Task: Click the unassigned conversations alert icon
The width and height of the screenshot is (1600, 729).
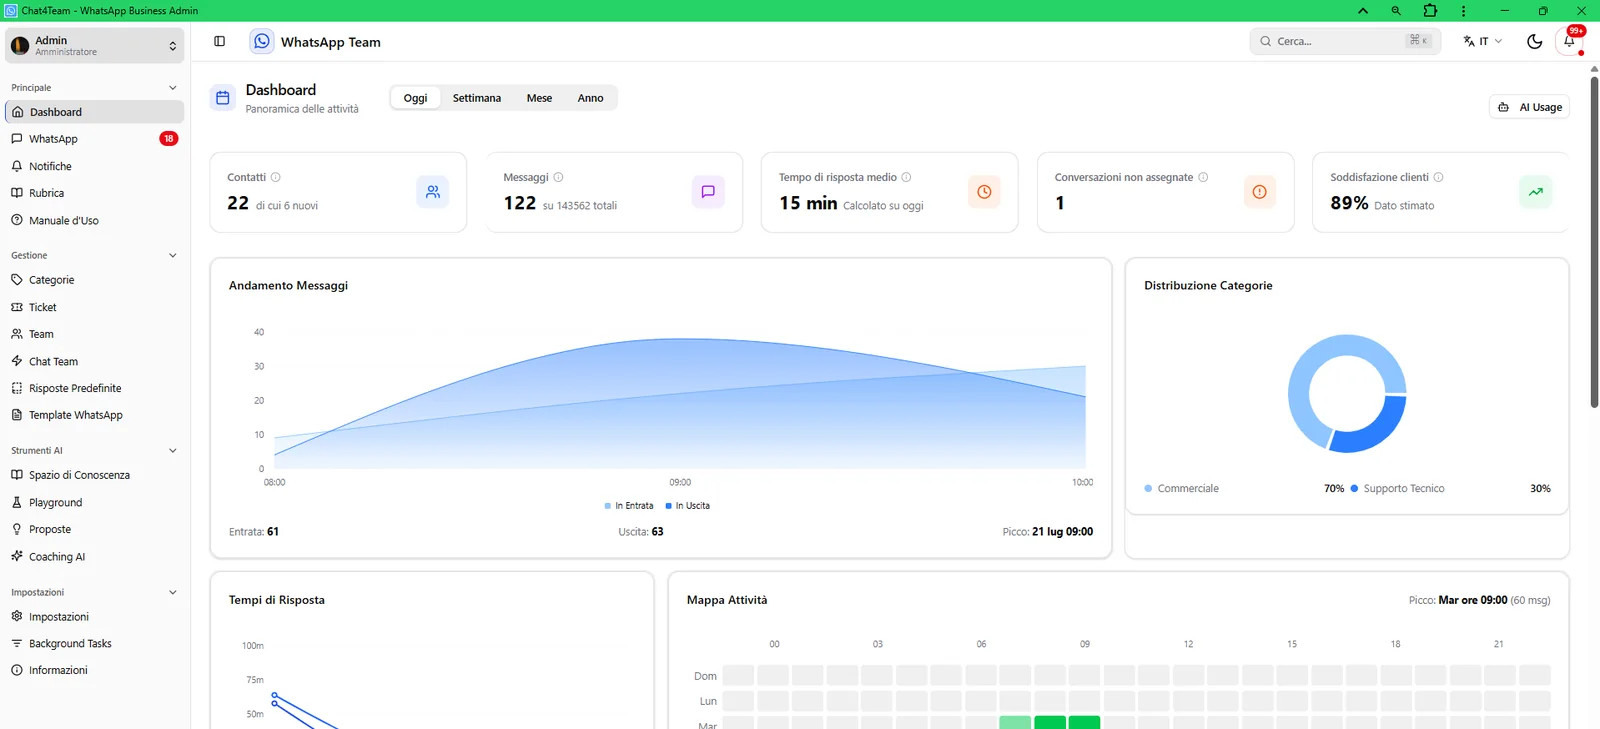Action: click(x=1260, y=192)
